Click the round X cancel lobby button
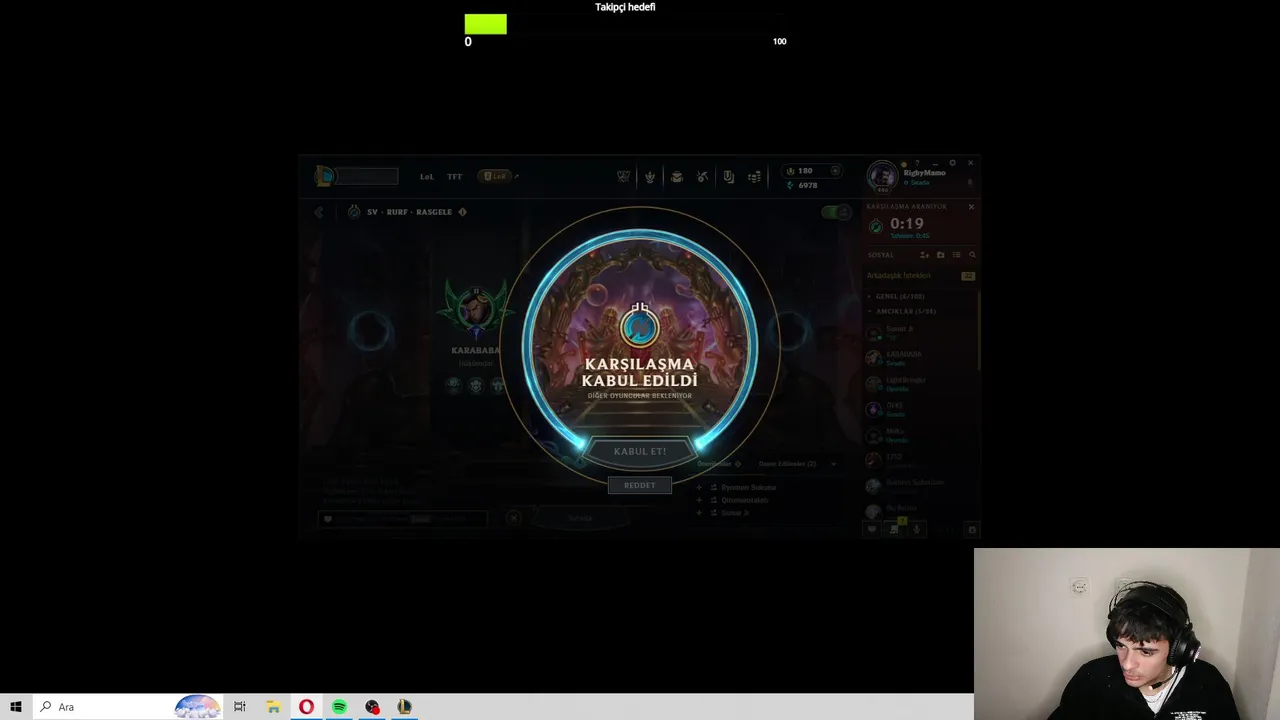1280x720 pixels. pyautogui.click(x=513, y=518)
